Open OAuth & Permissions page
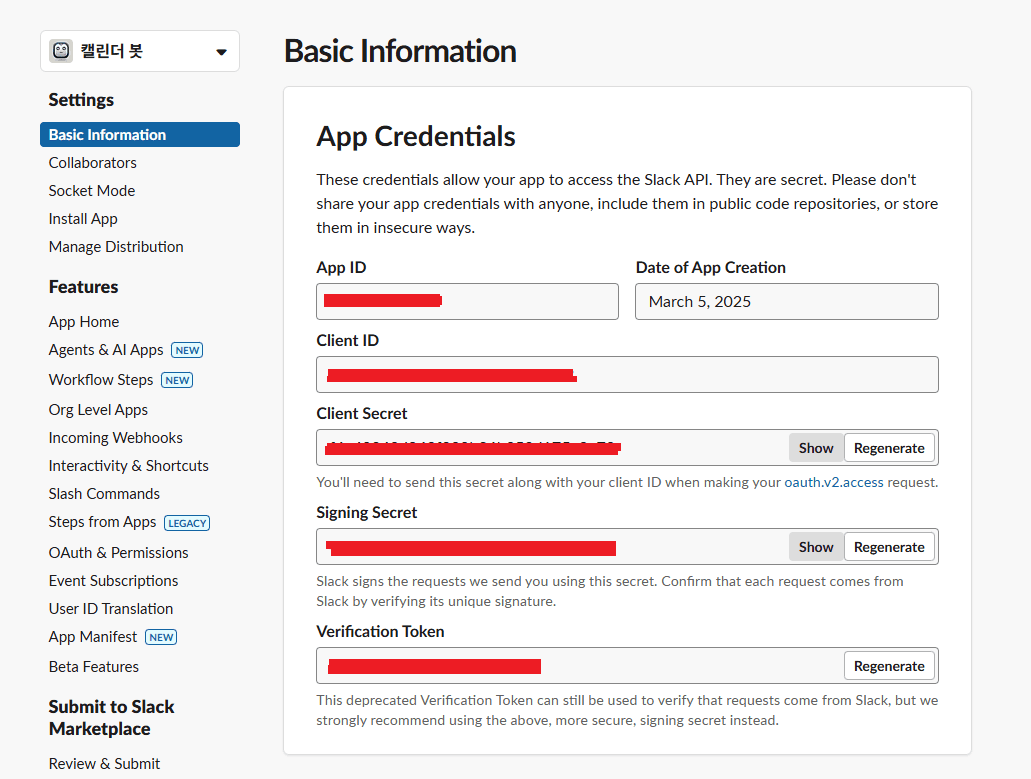This screenshot has height=779, width=1031. click(x=118, y=553)
